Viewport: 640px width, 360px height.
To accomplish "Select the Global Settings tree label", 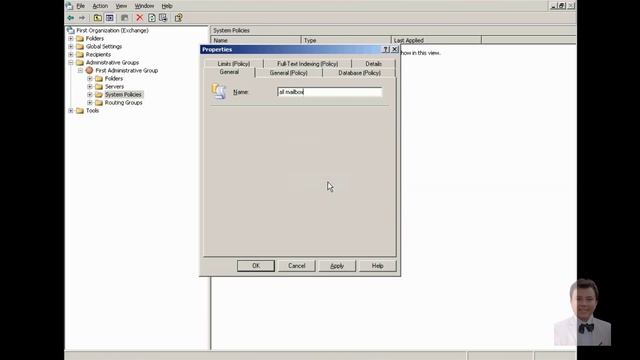I will pyautogui.click(x=104, y=47).
